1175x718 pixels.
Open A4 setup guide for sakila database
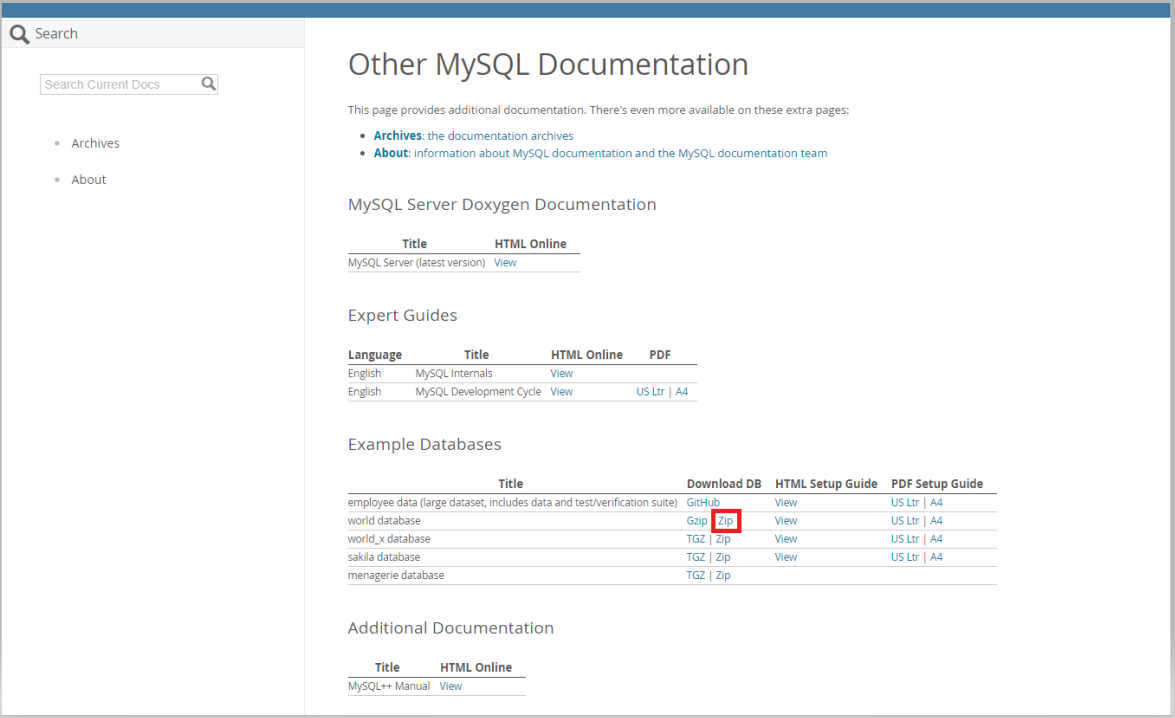pos(936,558)
